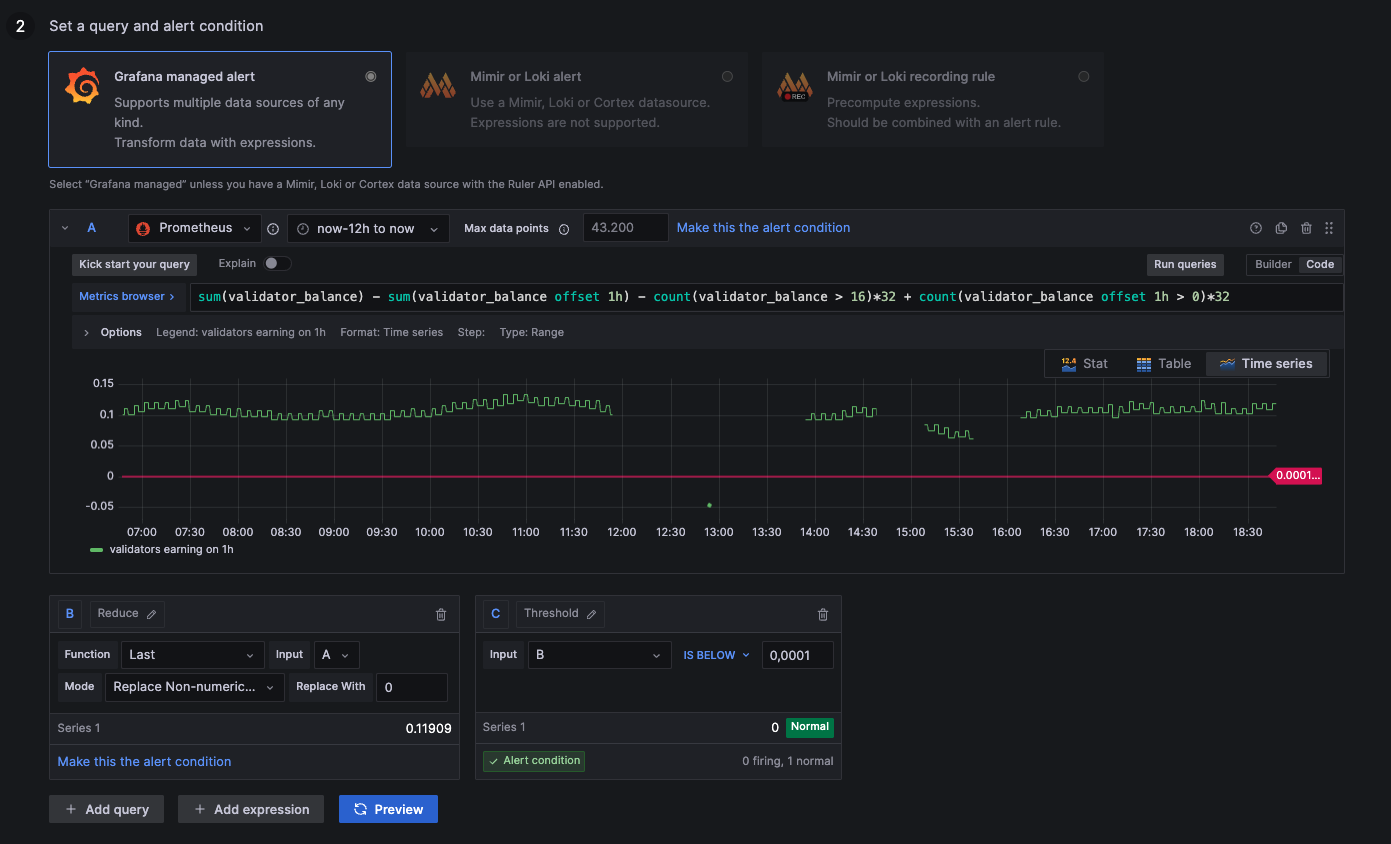Click first Mimir or Loki alert icon
The image size is (1391, 844).
click(x=438, y=86)
